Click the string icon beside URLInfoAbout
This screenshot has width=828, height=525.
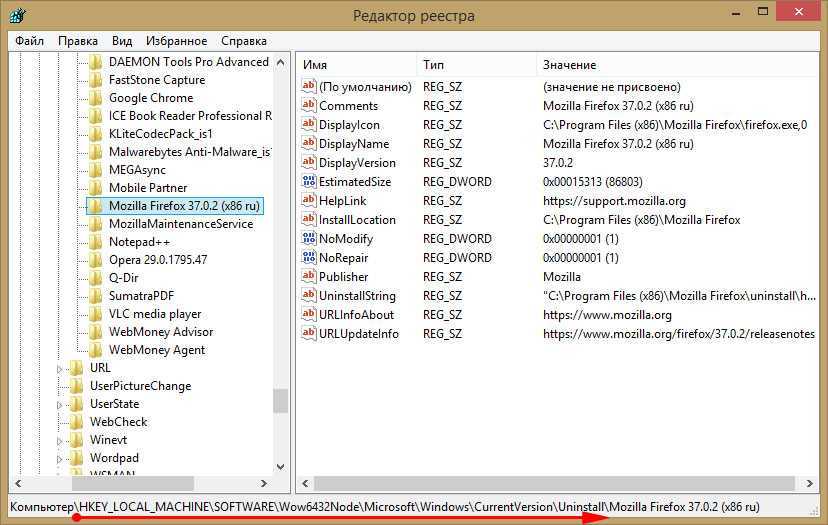pos(309,314)
